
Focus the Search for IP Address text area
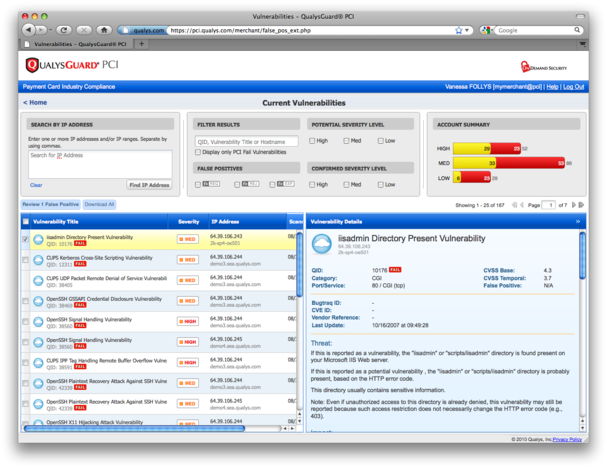[100, 165]
